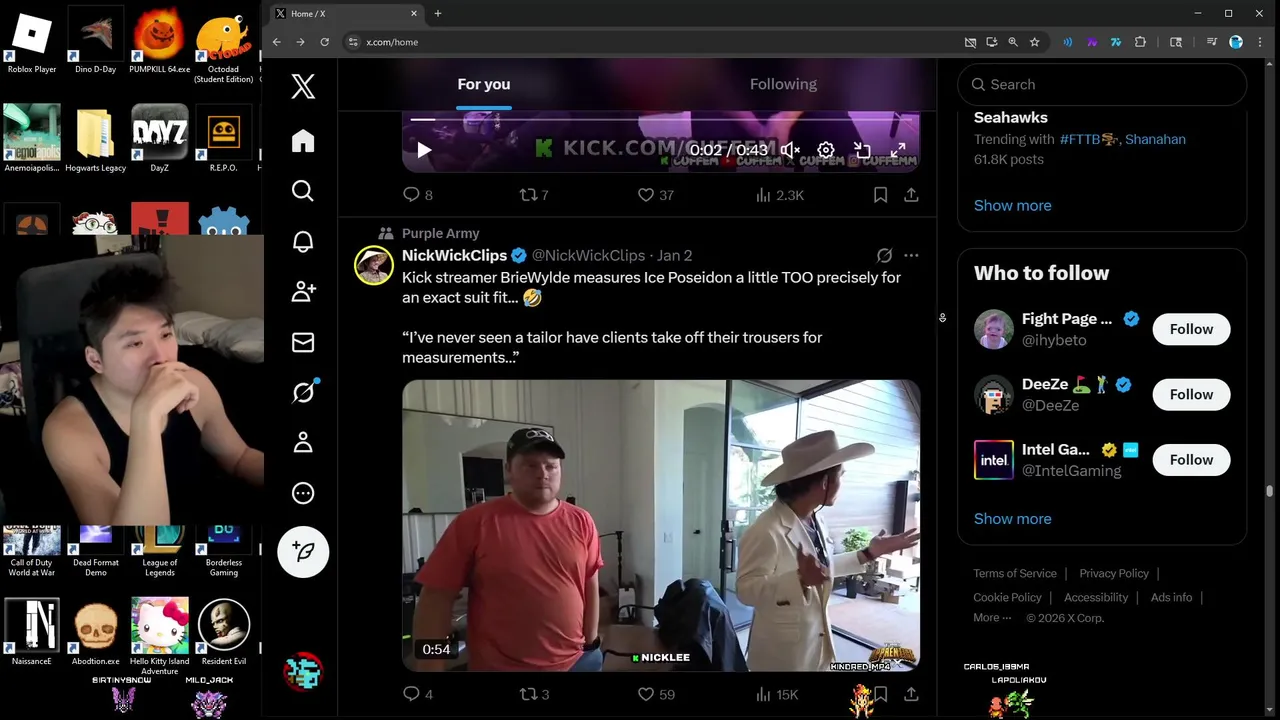Expand the footer More menu
This screenshot has width=1280, height=720.
click(x=991, y=618)
